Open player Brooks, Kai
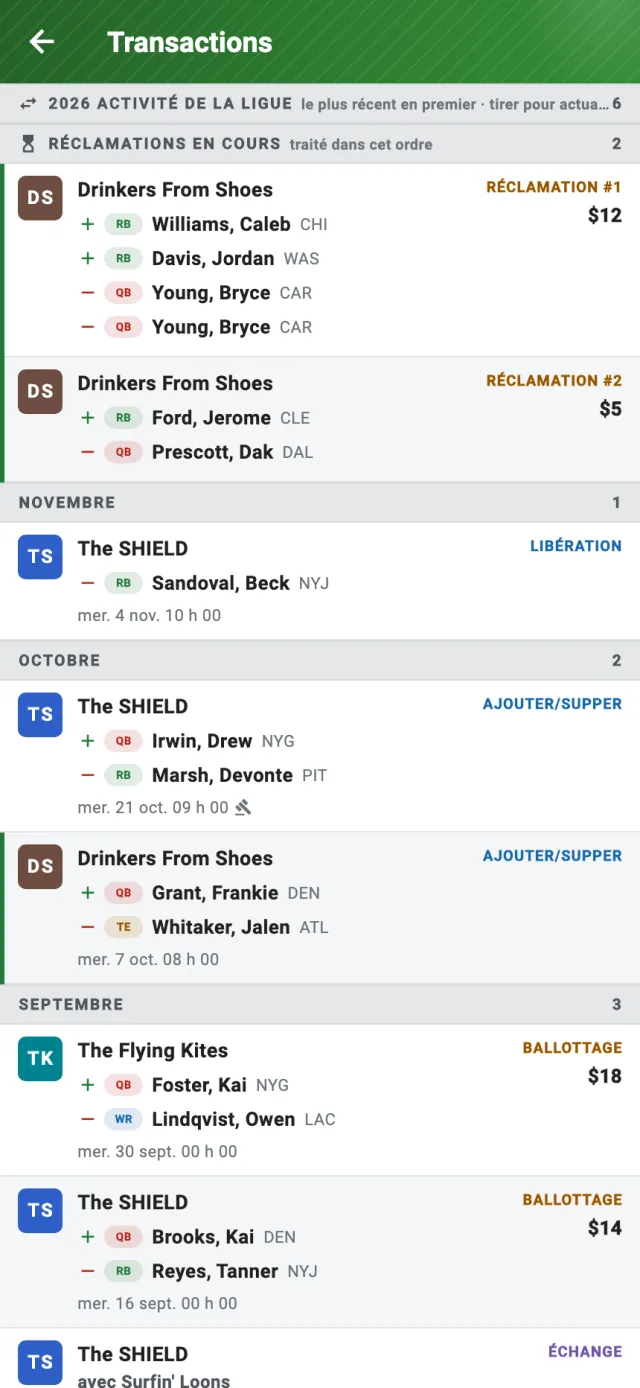 click(203, 1237)
